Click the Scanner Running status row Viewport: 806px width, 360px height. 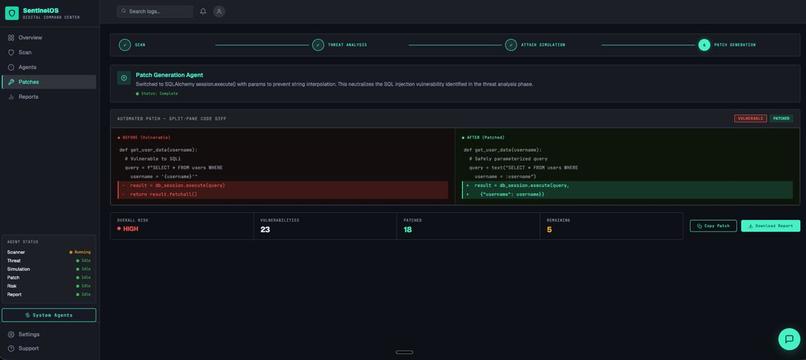tap(49, 252)
